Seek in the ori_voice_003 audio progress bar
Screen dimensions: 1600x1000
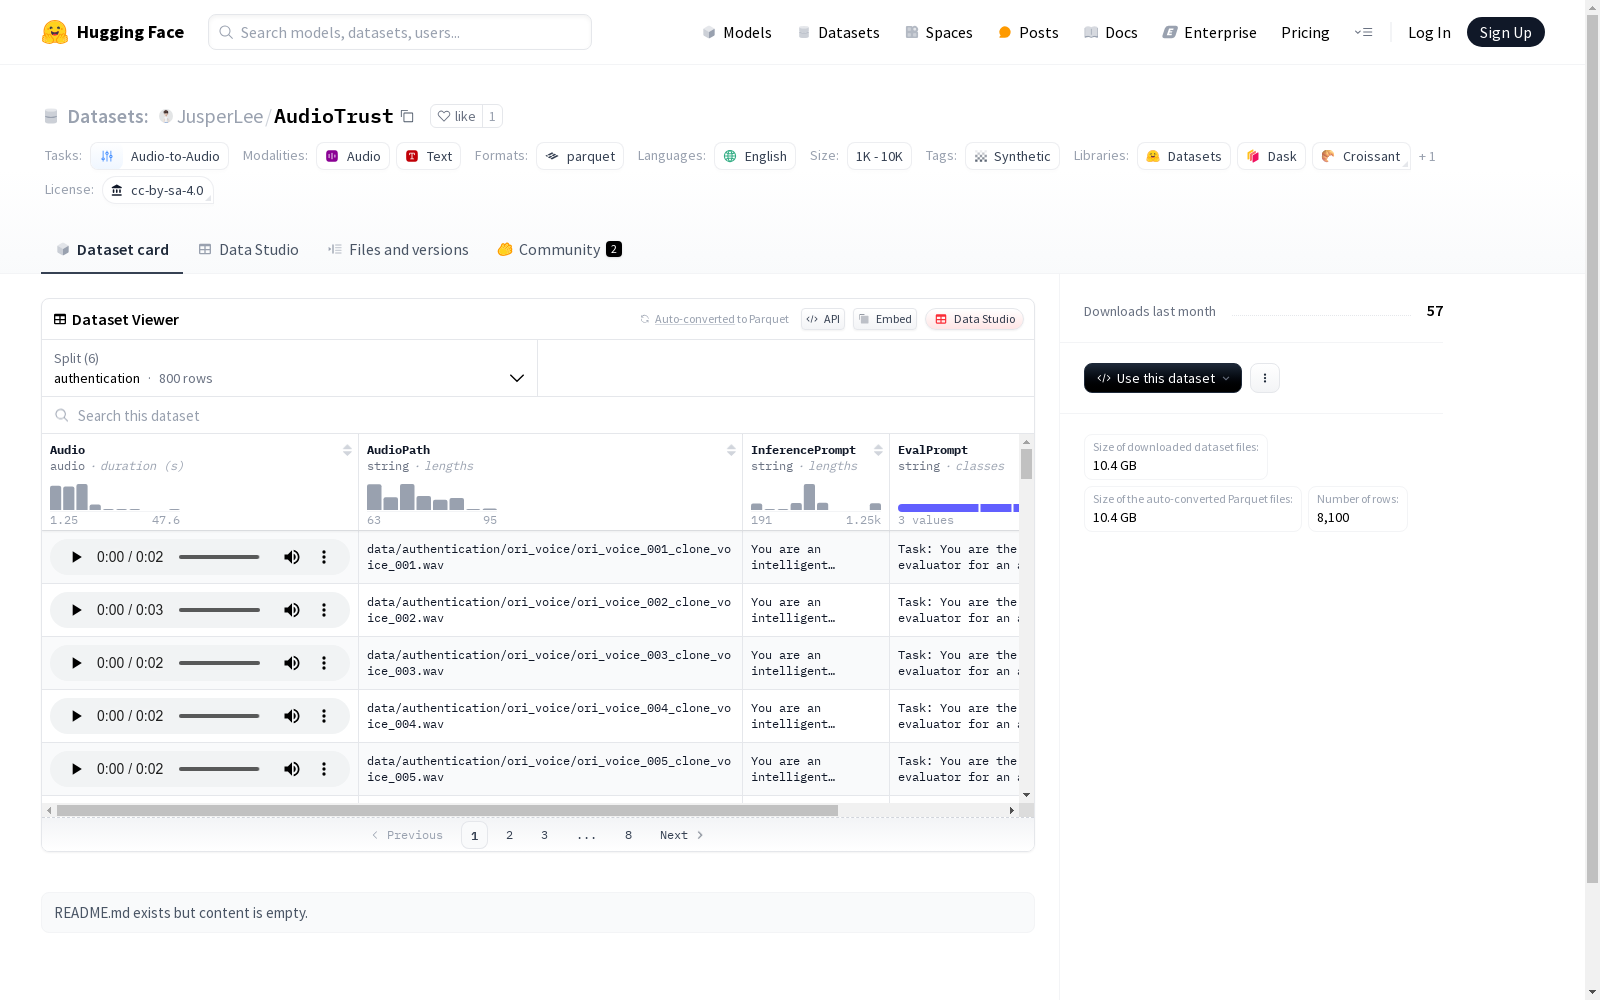[219, 663]
